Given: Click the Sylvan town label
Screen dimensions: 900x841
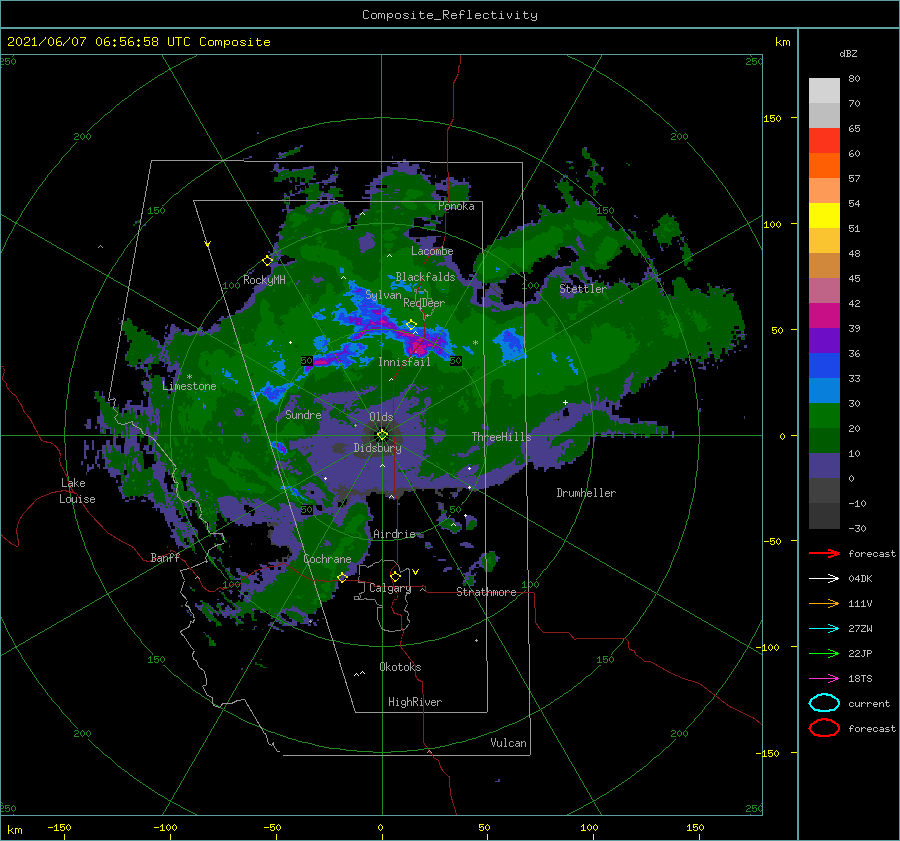Looking at the screenshot, I should [x=383, y=295].
